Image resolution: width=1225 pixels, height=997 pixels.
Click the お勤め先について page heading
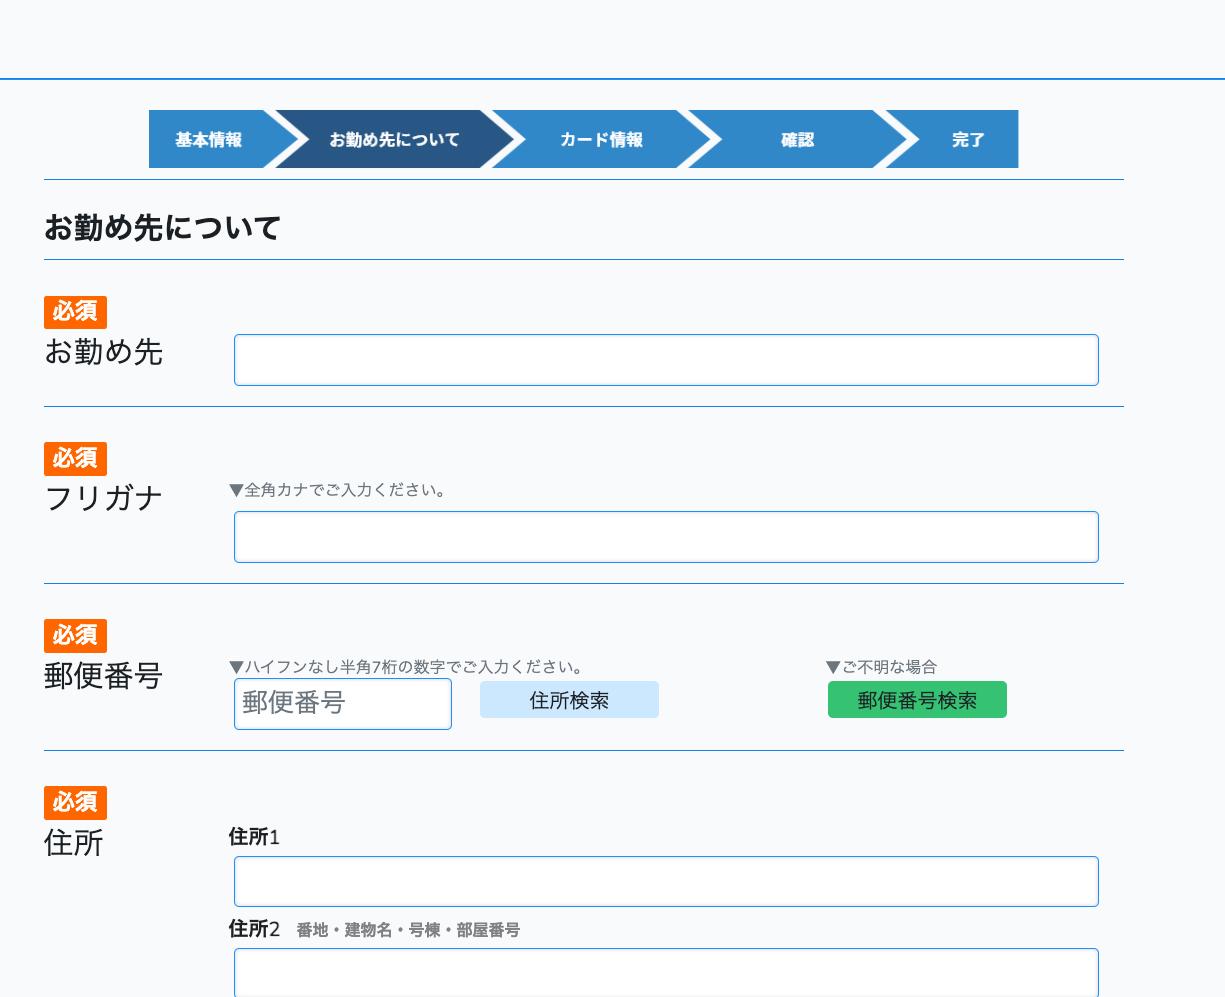tap(162, 228)
